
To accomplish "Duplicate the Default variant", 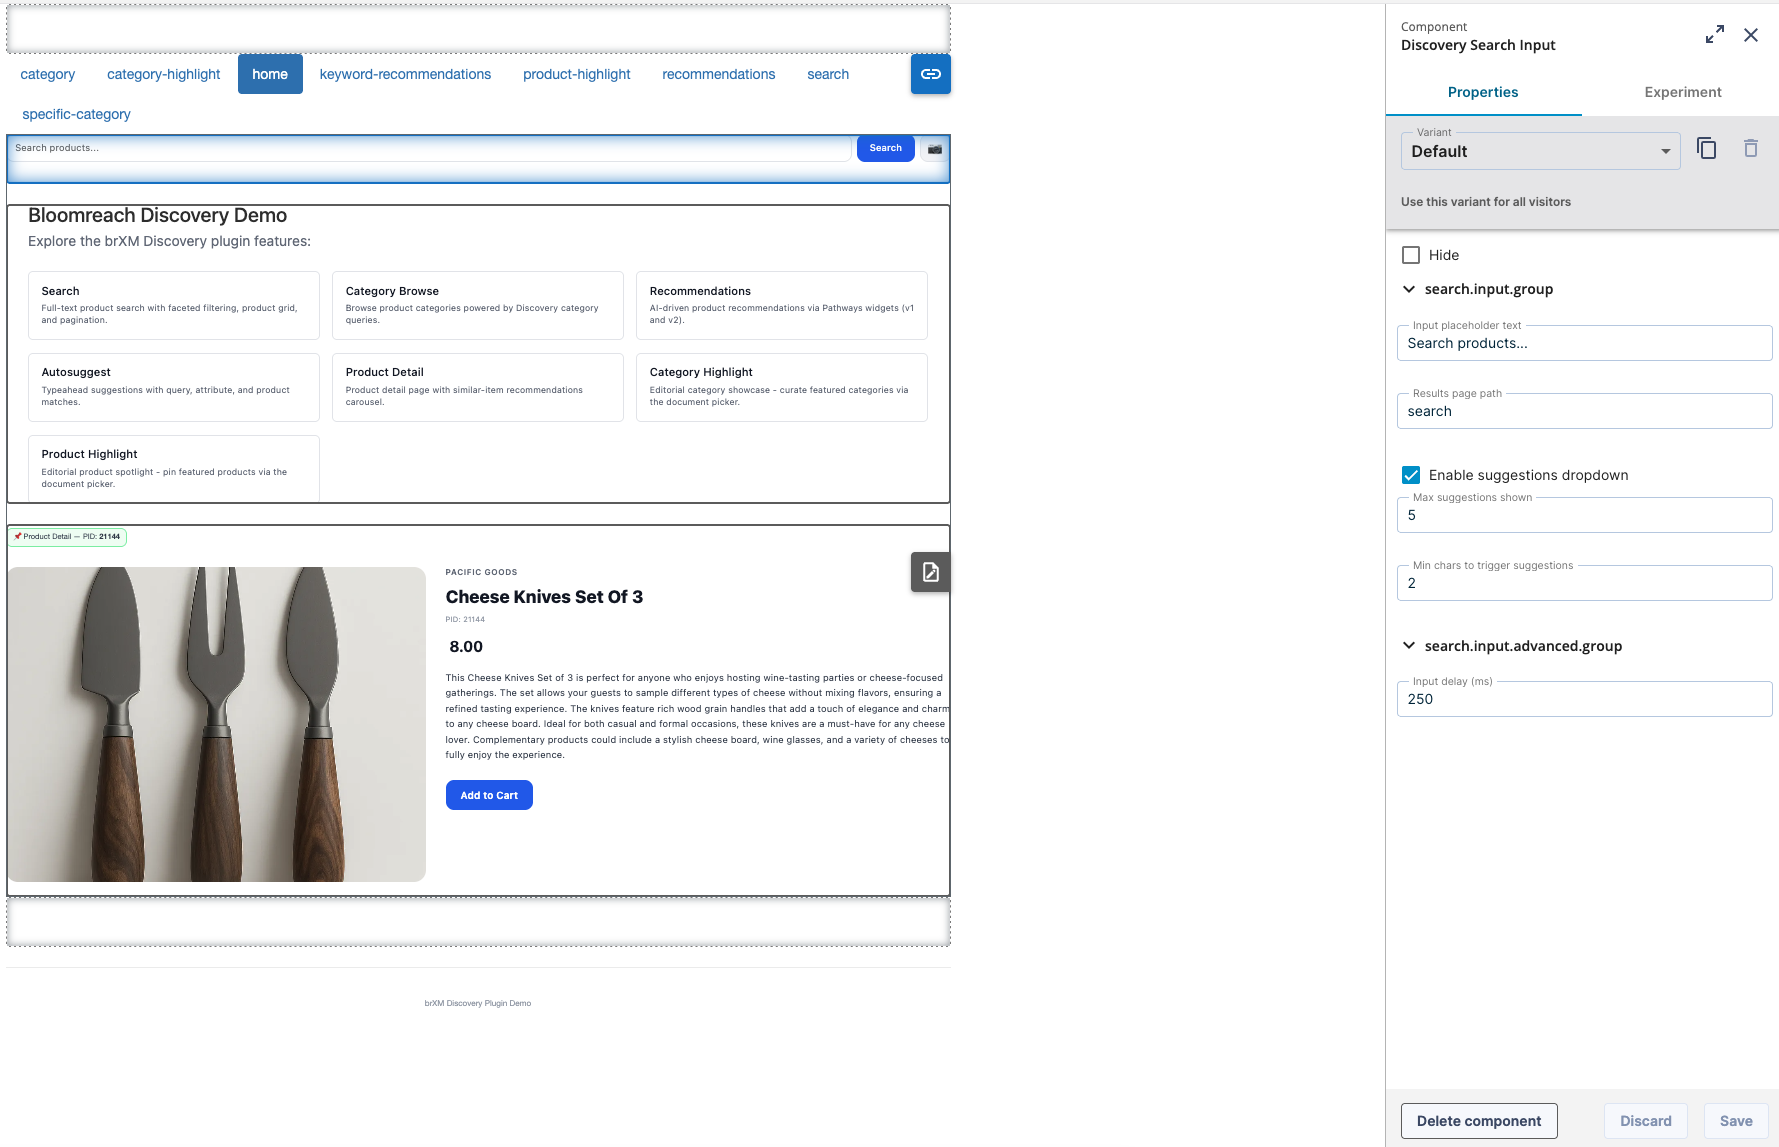I will coord(1707,149).
